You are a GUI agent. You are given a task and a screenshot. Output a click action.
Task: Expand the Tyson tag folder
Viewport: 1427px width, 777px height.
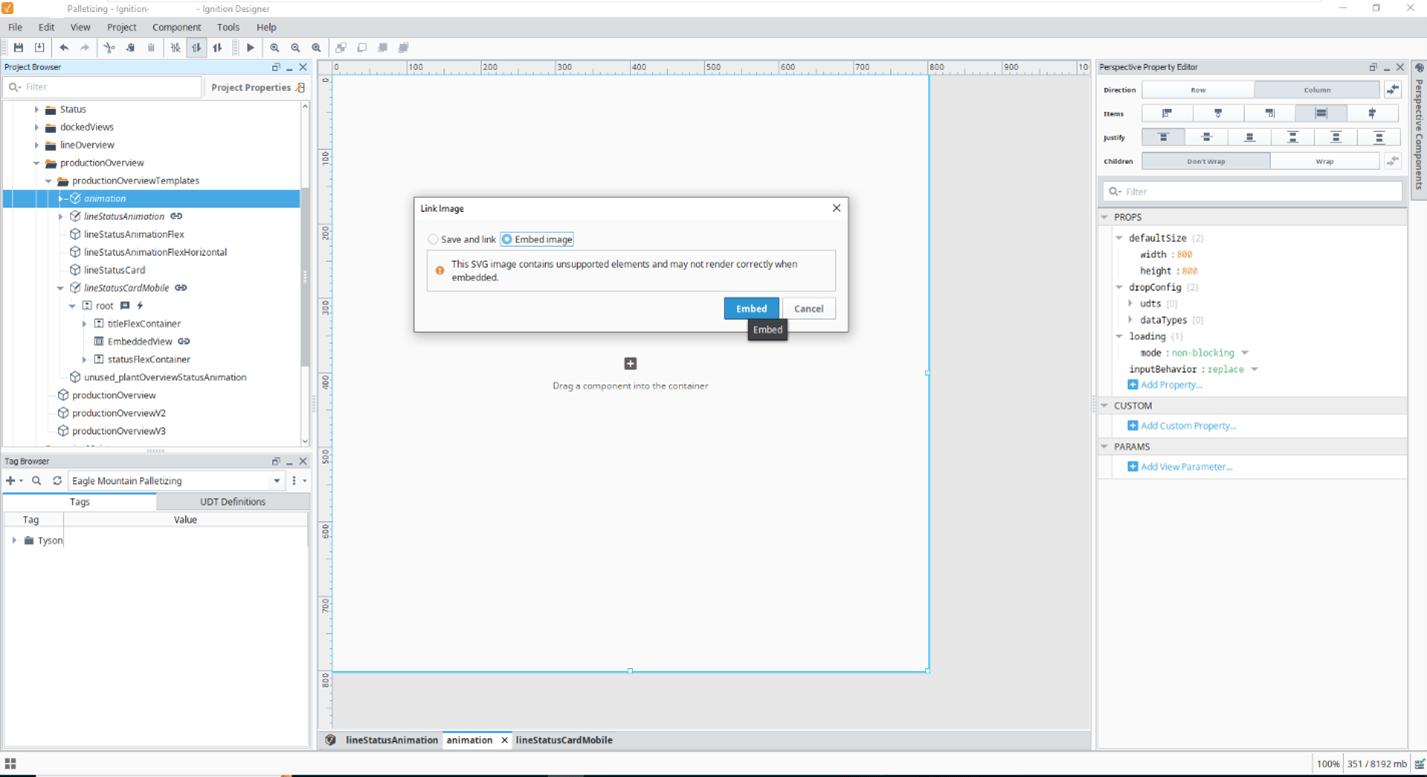tap(14, 540)
